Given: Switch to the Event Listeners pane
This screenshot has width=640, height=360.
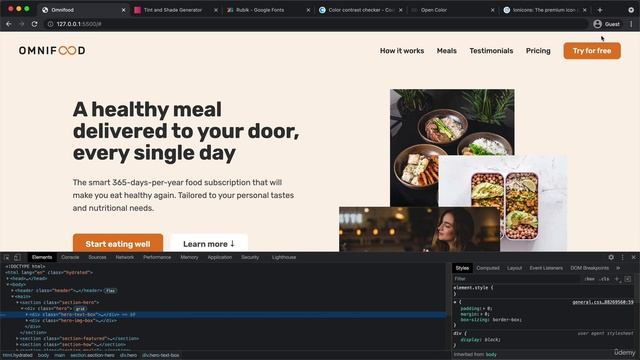Looking at the screenshot, I should point(546,268).
